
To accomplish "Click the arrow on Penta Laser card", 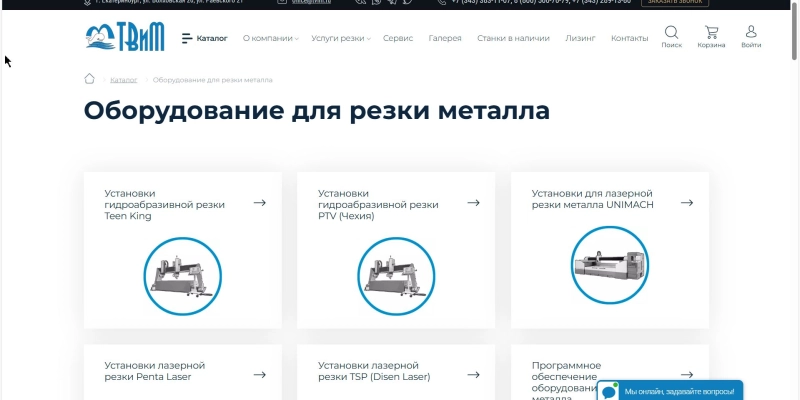I will pos(260,375).
